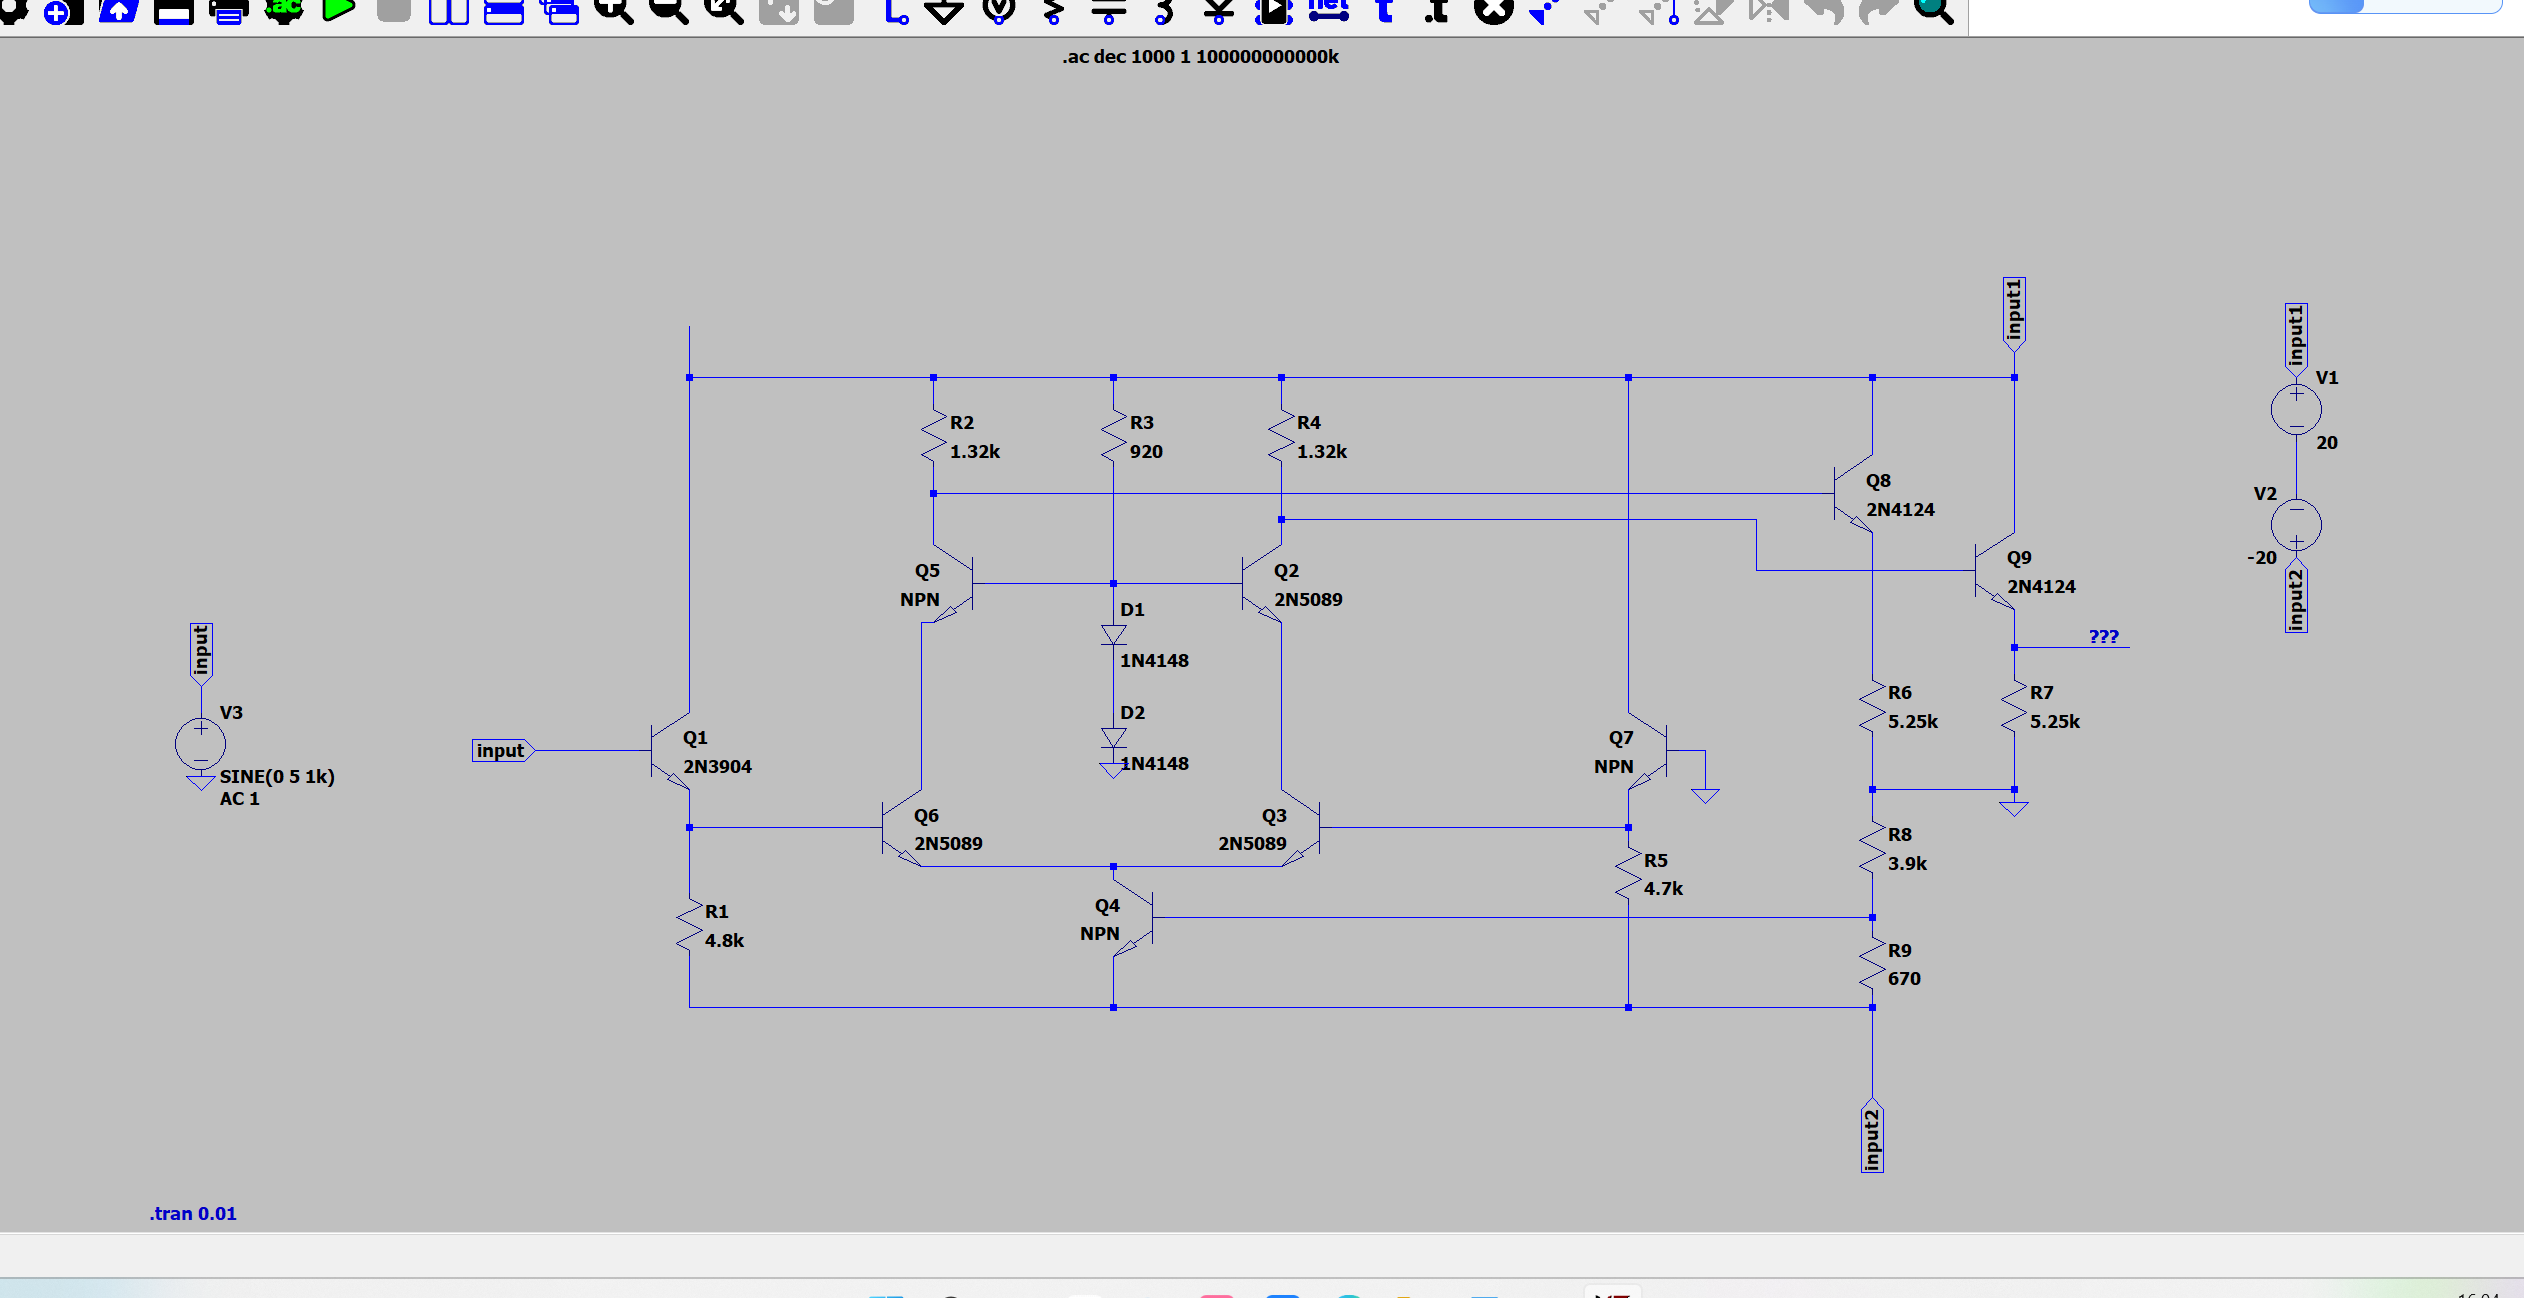Run the simulation with green play

click(x=338, y=10)
